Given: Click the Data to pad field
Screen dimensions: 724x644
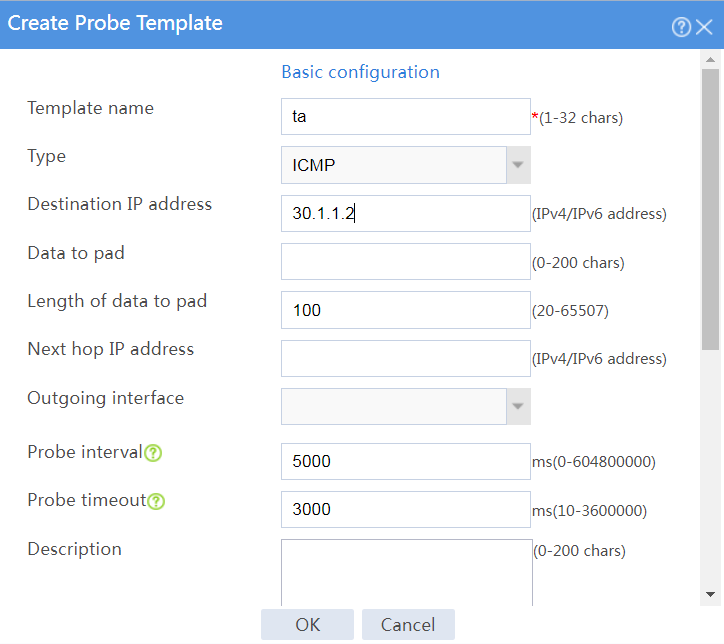Looking at the screenshot, I should coord(406,262).
